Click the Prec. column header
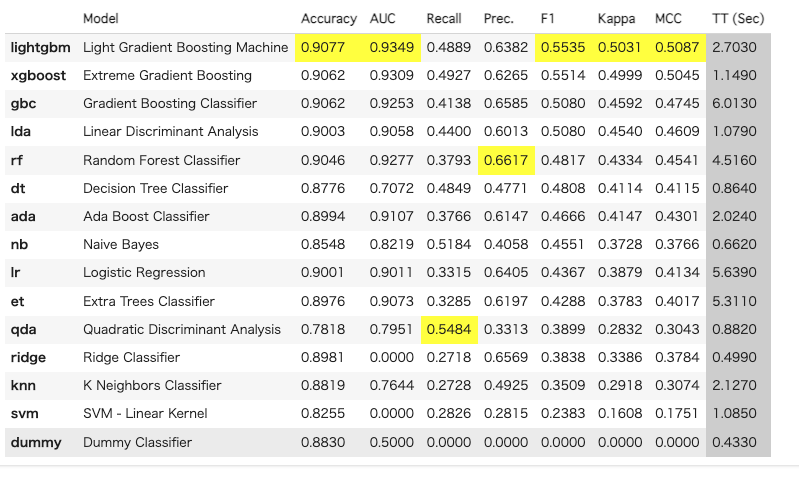The width and height of the screenshot is (799, 481). click(x=498, y=19)
